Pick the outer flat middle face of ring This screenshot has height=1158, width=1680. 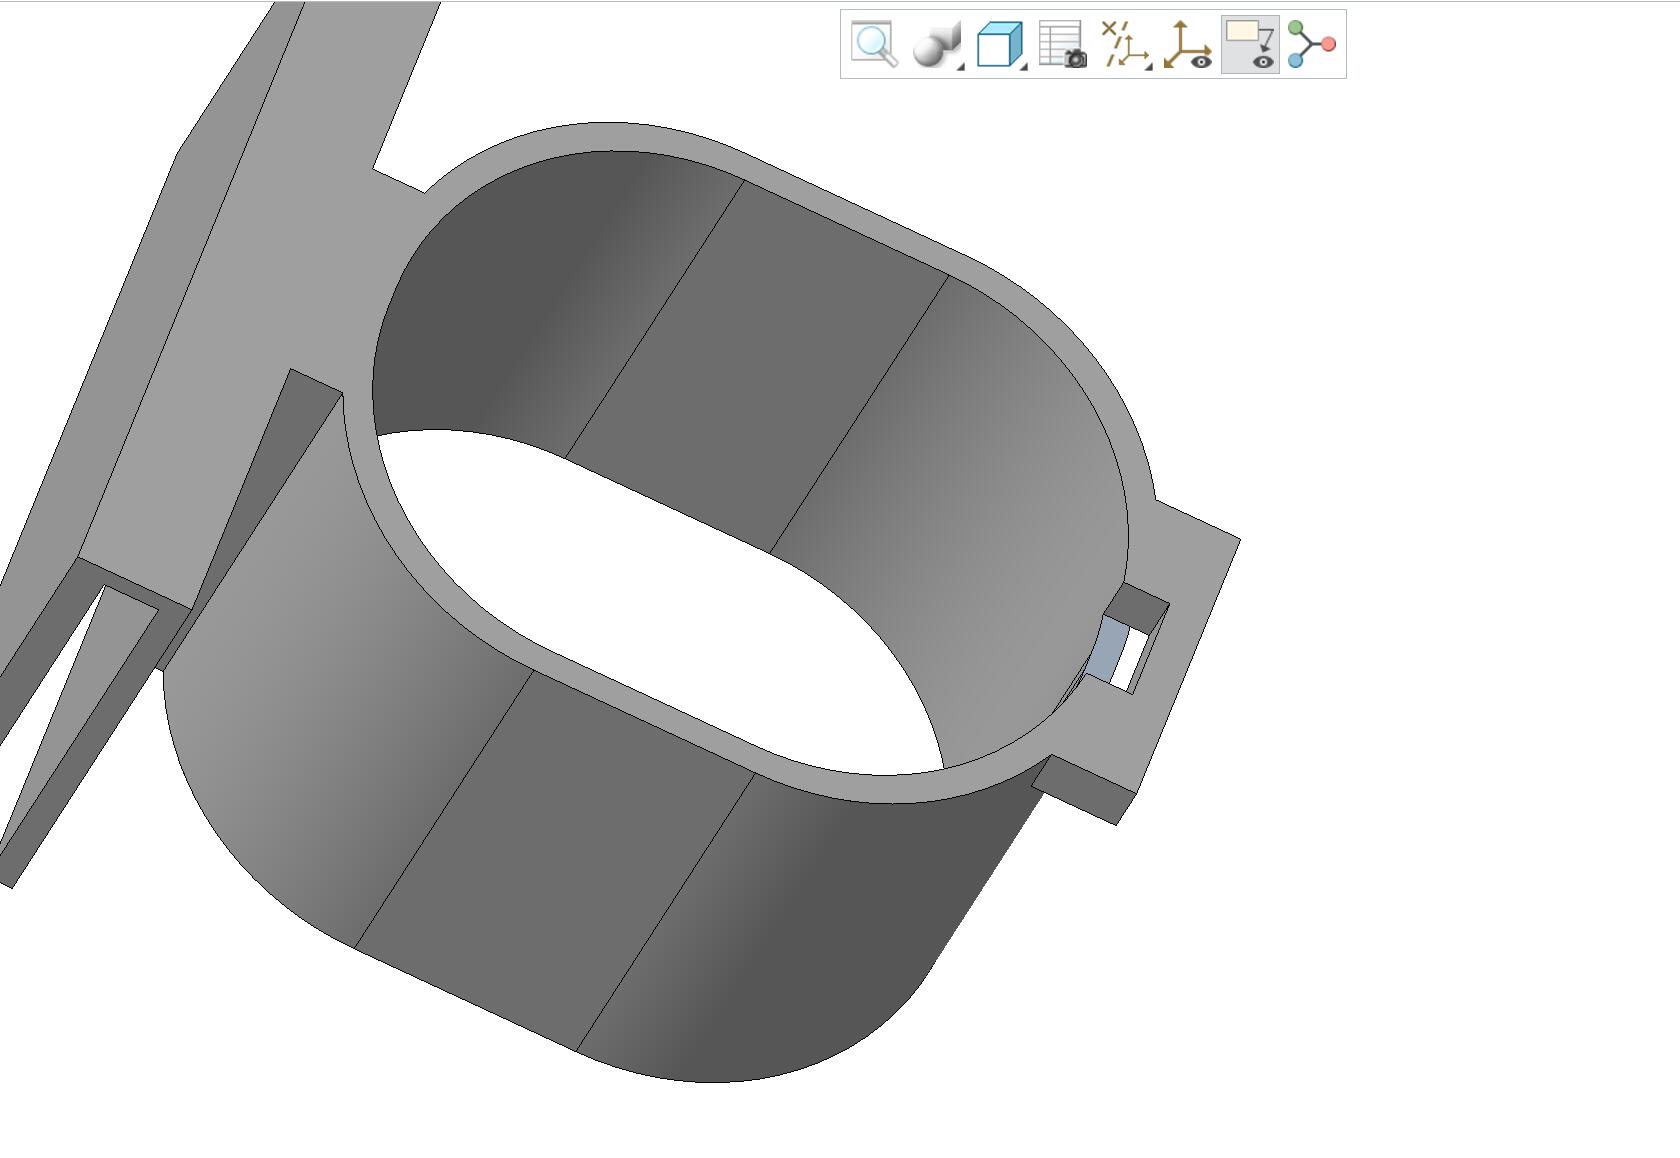point(555,862)
